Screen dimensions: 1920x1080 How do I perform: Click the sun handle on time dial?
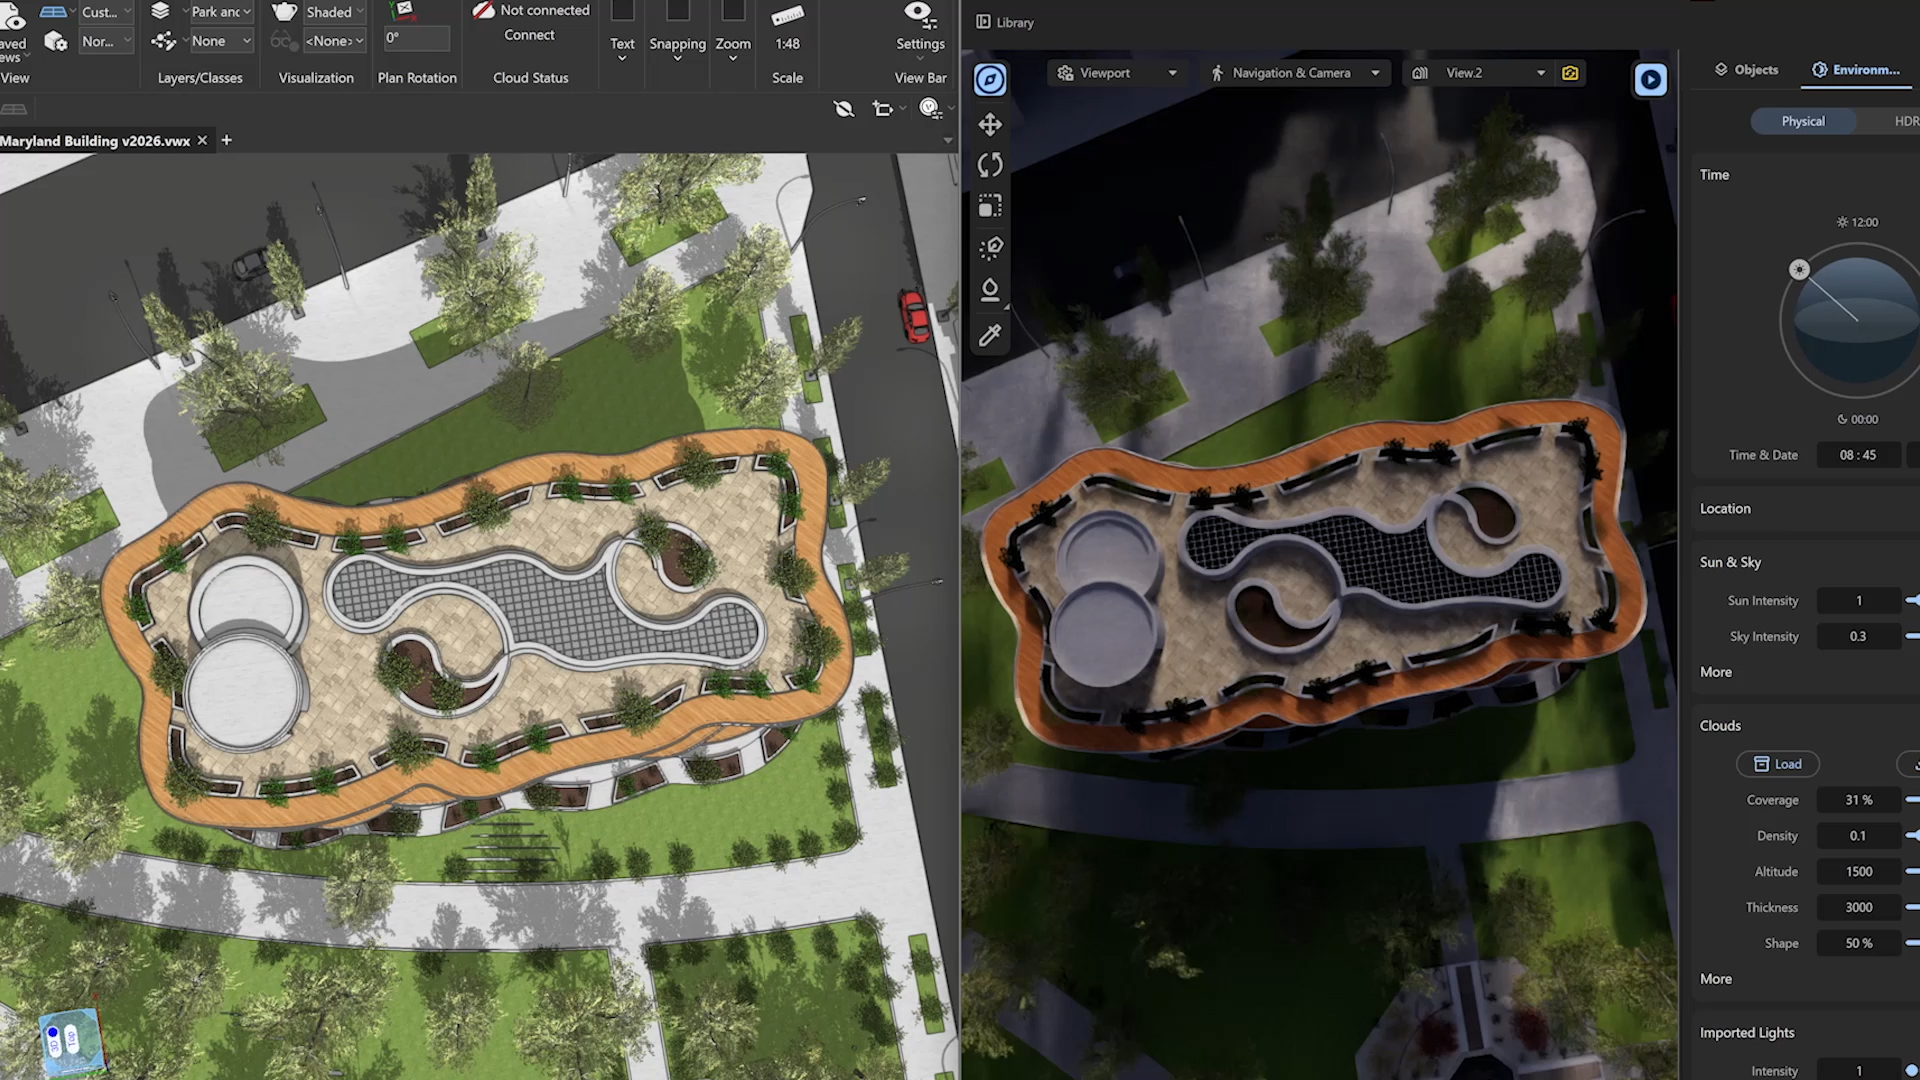(x=1799, y=270)
